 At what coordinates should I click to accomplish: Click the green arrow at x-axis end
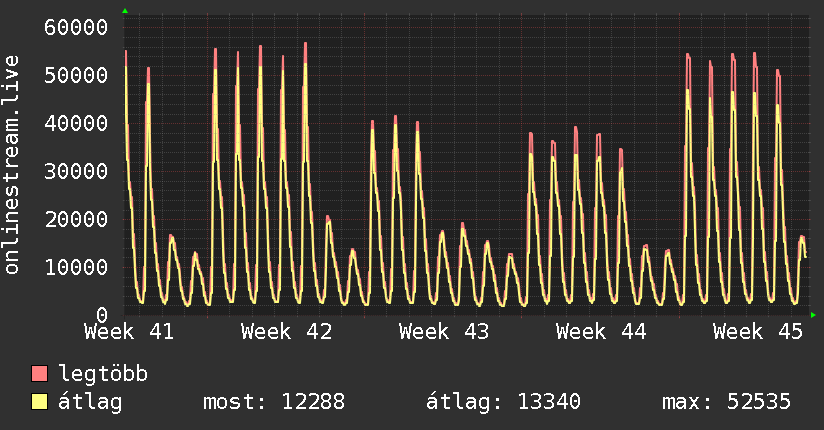coord(813,315)
